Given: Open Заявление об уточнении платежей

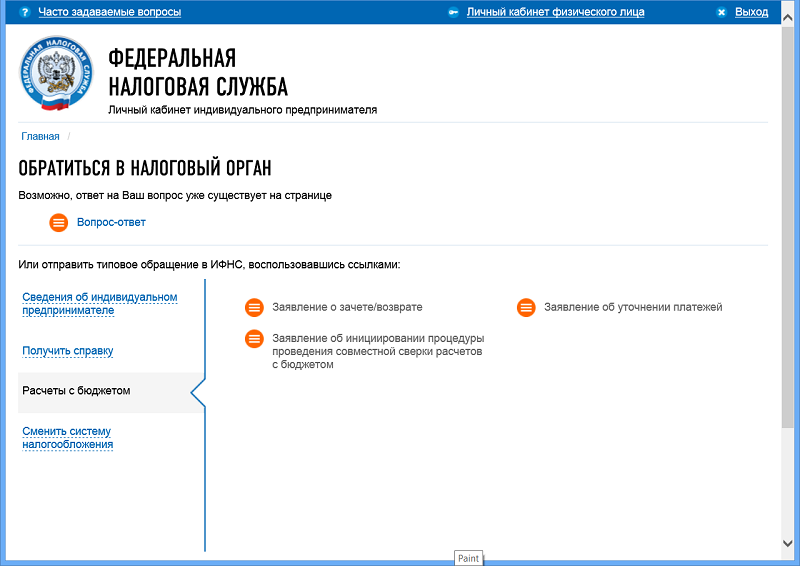Looking at the screenshot, I should click(x=633, y=307).
